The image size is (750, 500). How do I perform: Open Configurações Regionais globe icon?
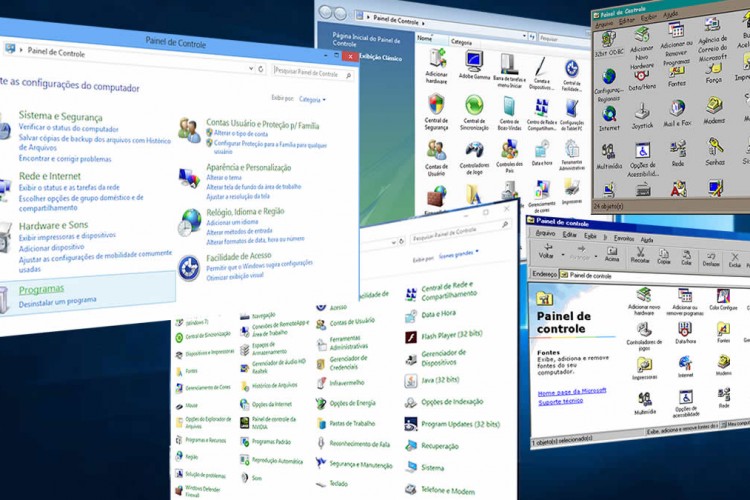(x=608, y=86)
